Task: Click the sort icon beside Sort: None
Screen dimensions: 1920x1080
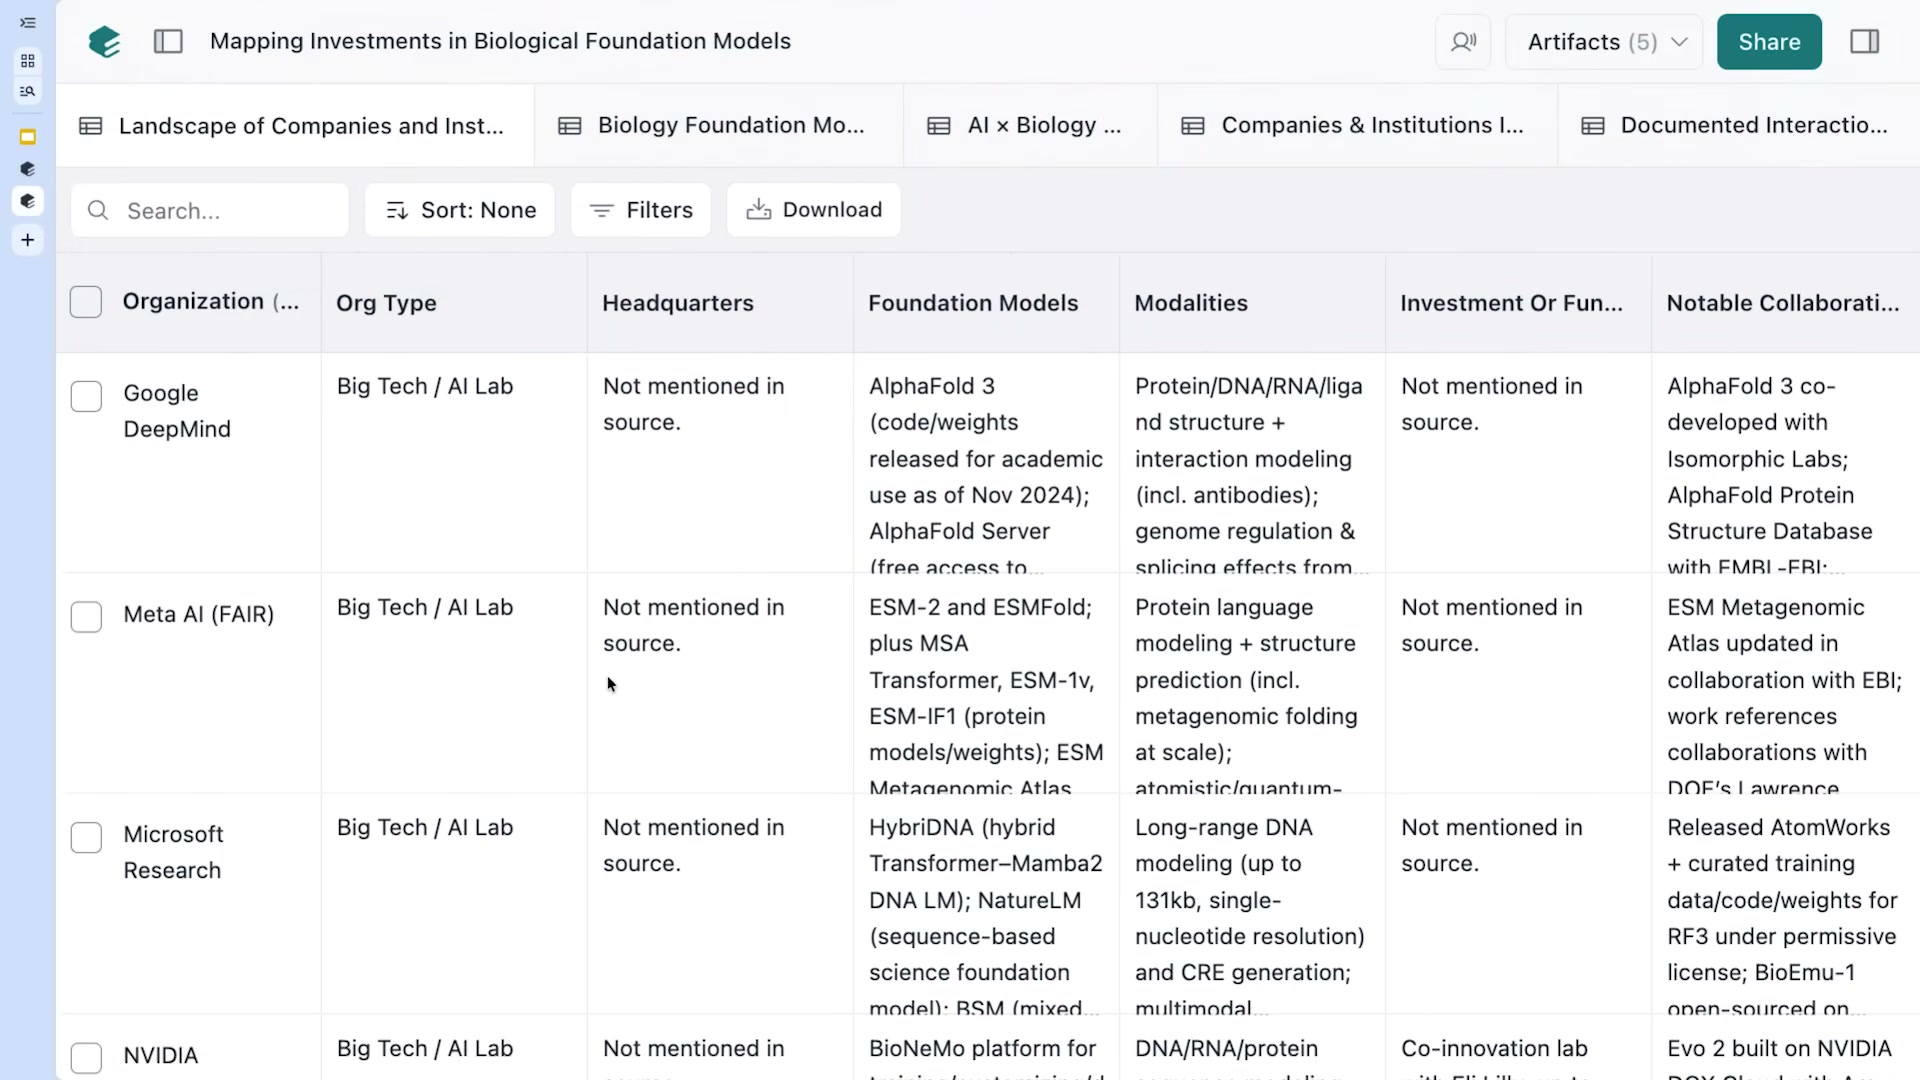Action: 397,210
